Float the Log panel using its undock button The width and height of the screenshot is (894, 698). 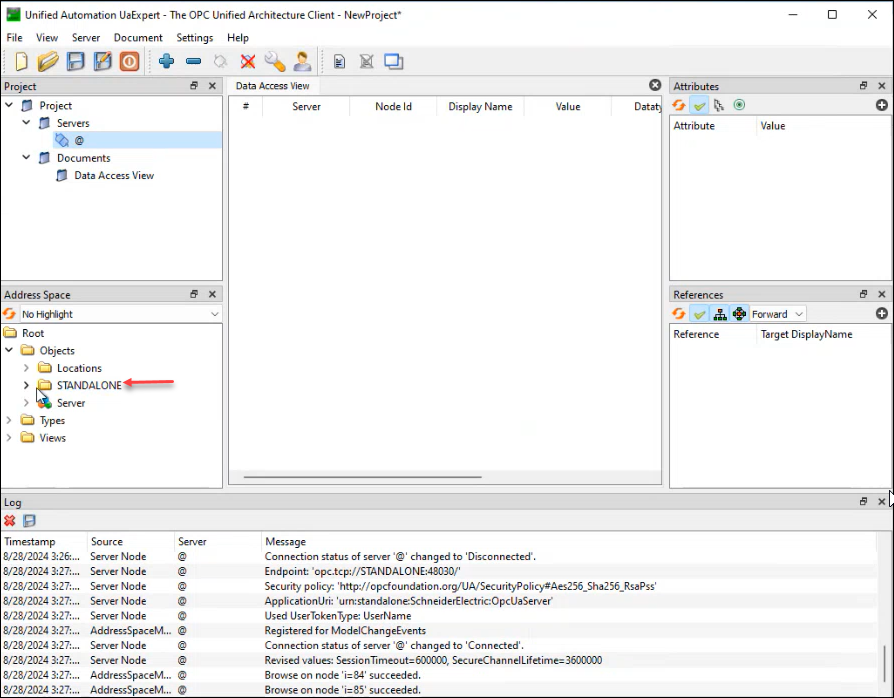click(863, 501)
